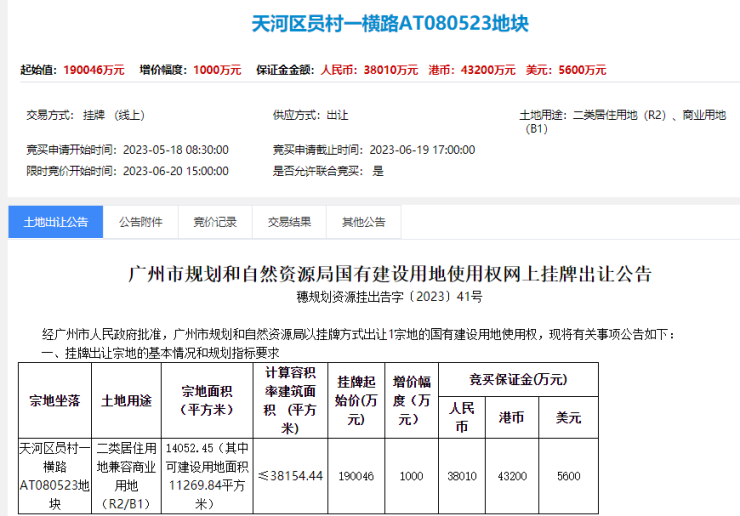The height and width of the screenshot is (516, 740).
Task: Open the 其他公告 tab
Action: [x=363, y=222]
